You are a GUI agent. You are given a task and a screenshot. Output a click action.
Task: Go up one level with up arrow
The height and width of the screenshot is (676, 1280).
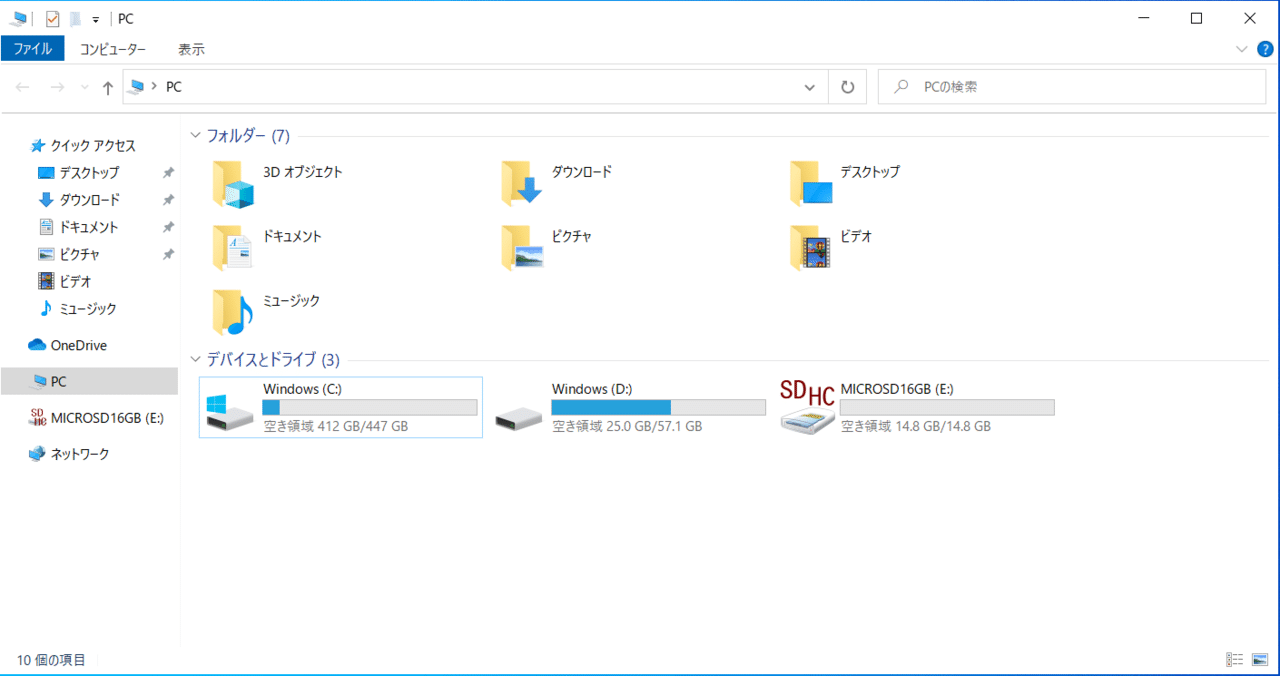108,88
